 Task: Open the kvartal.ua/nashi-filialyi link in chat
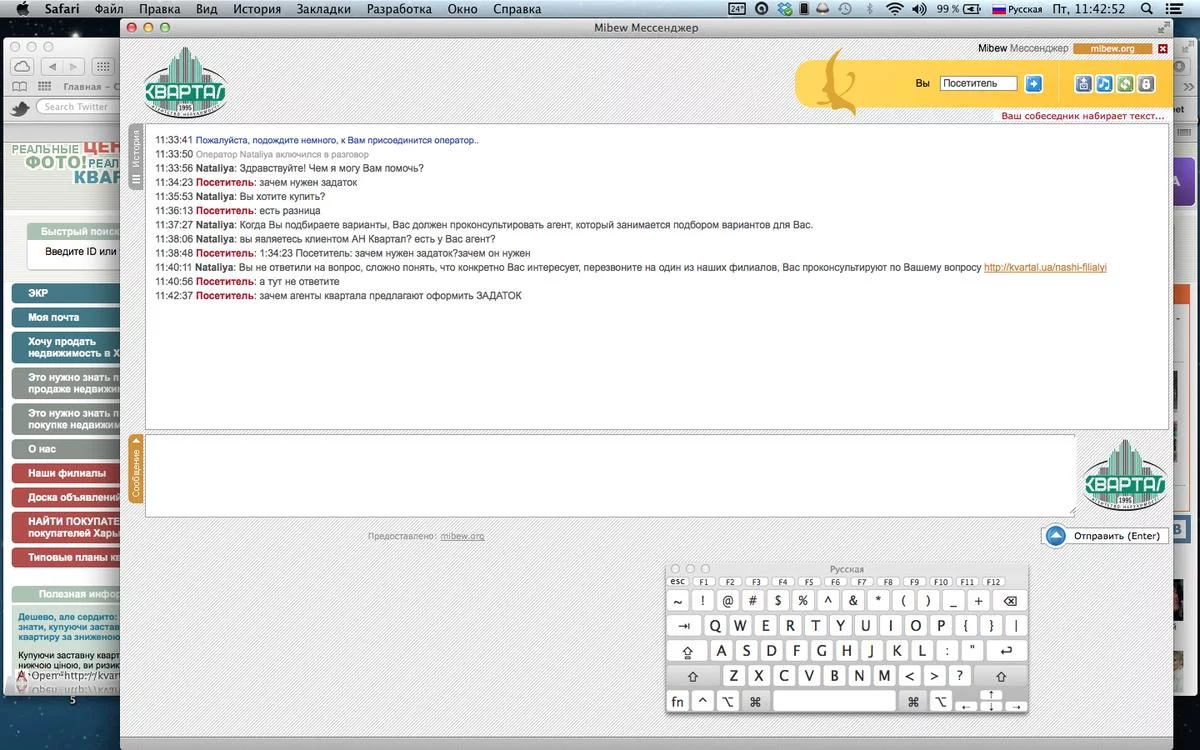(1045, 268)
